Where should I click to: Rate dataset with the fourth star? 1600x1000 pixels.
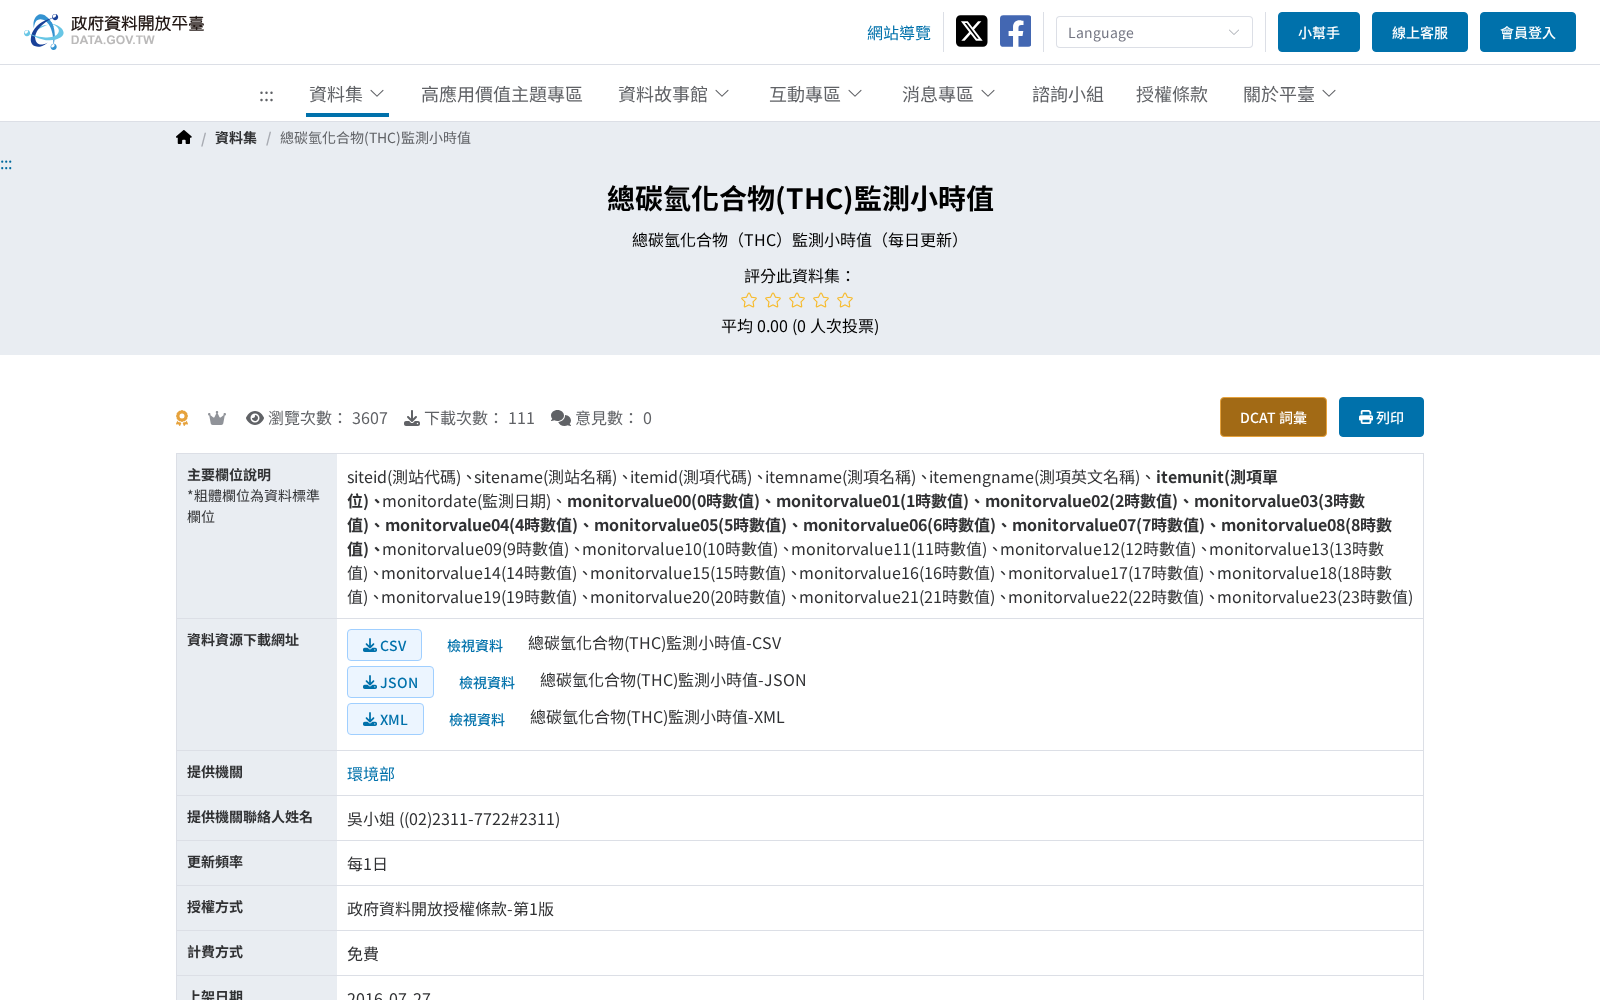coord(821,300)
